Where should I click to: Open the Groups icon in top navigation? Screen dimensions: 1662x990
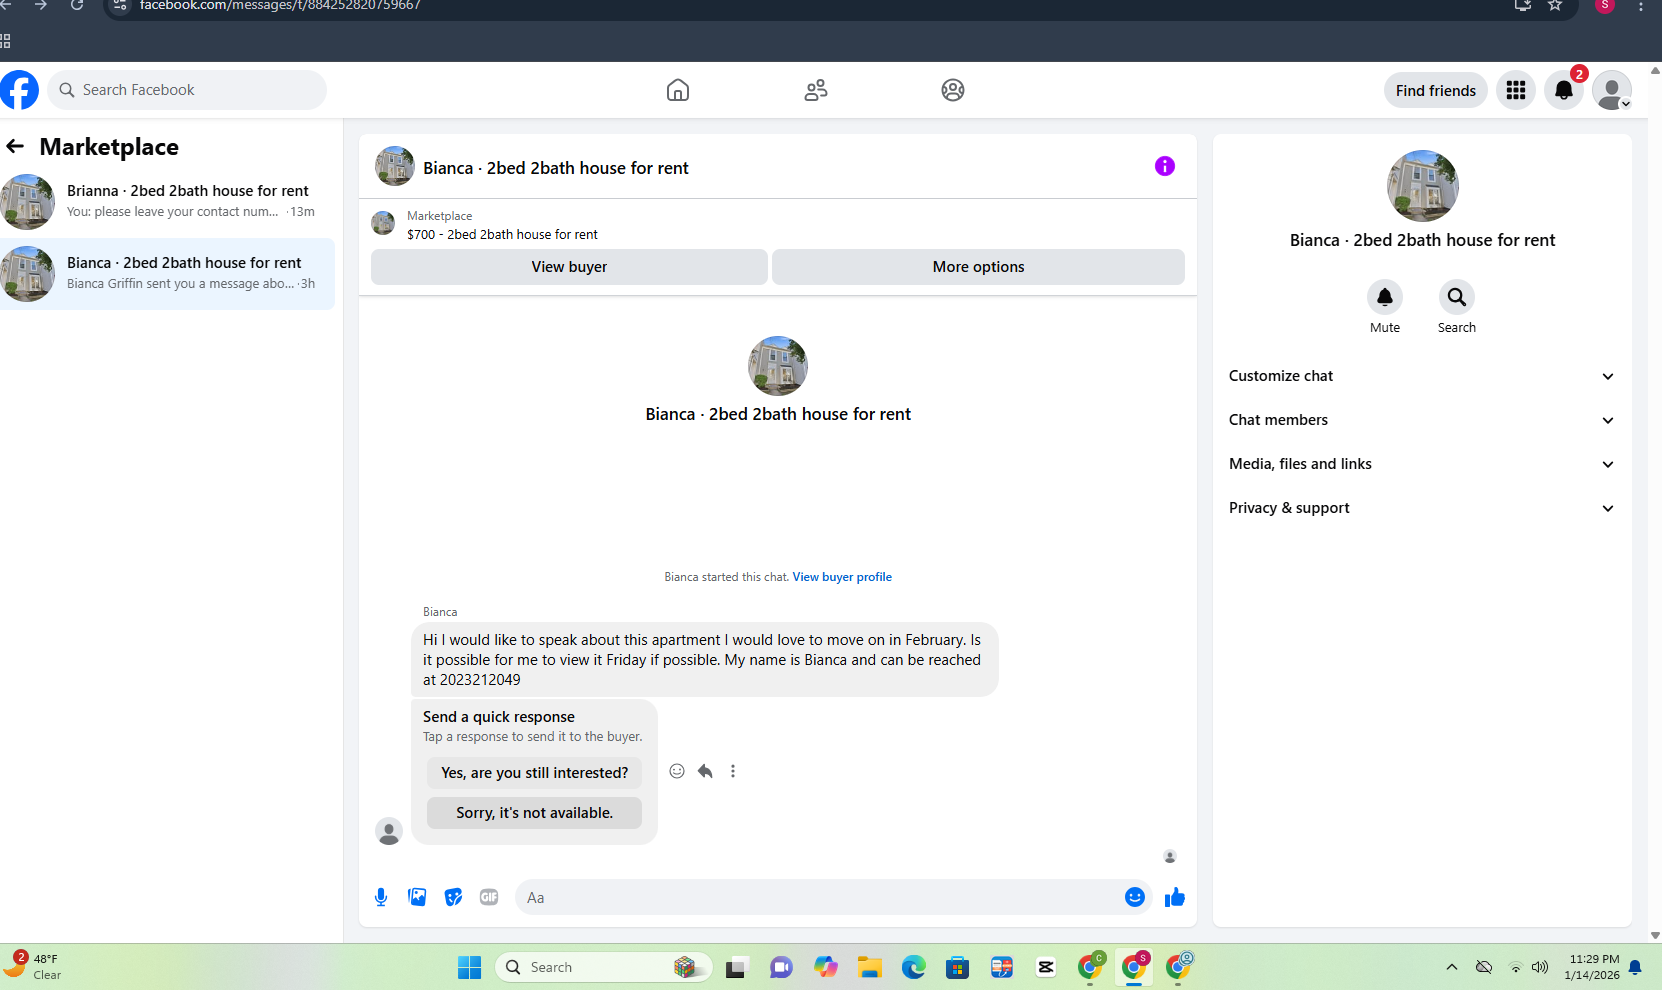(x=953, y=90)
